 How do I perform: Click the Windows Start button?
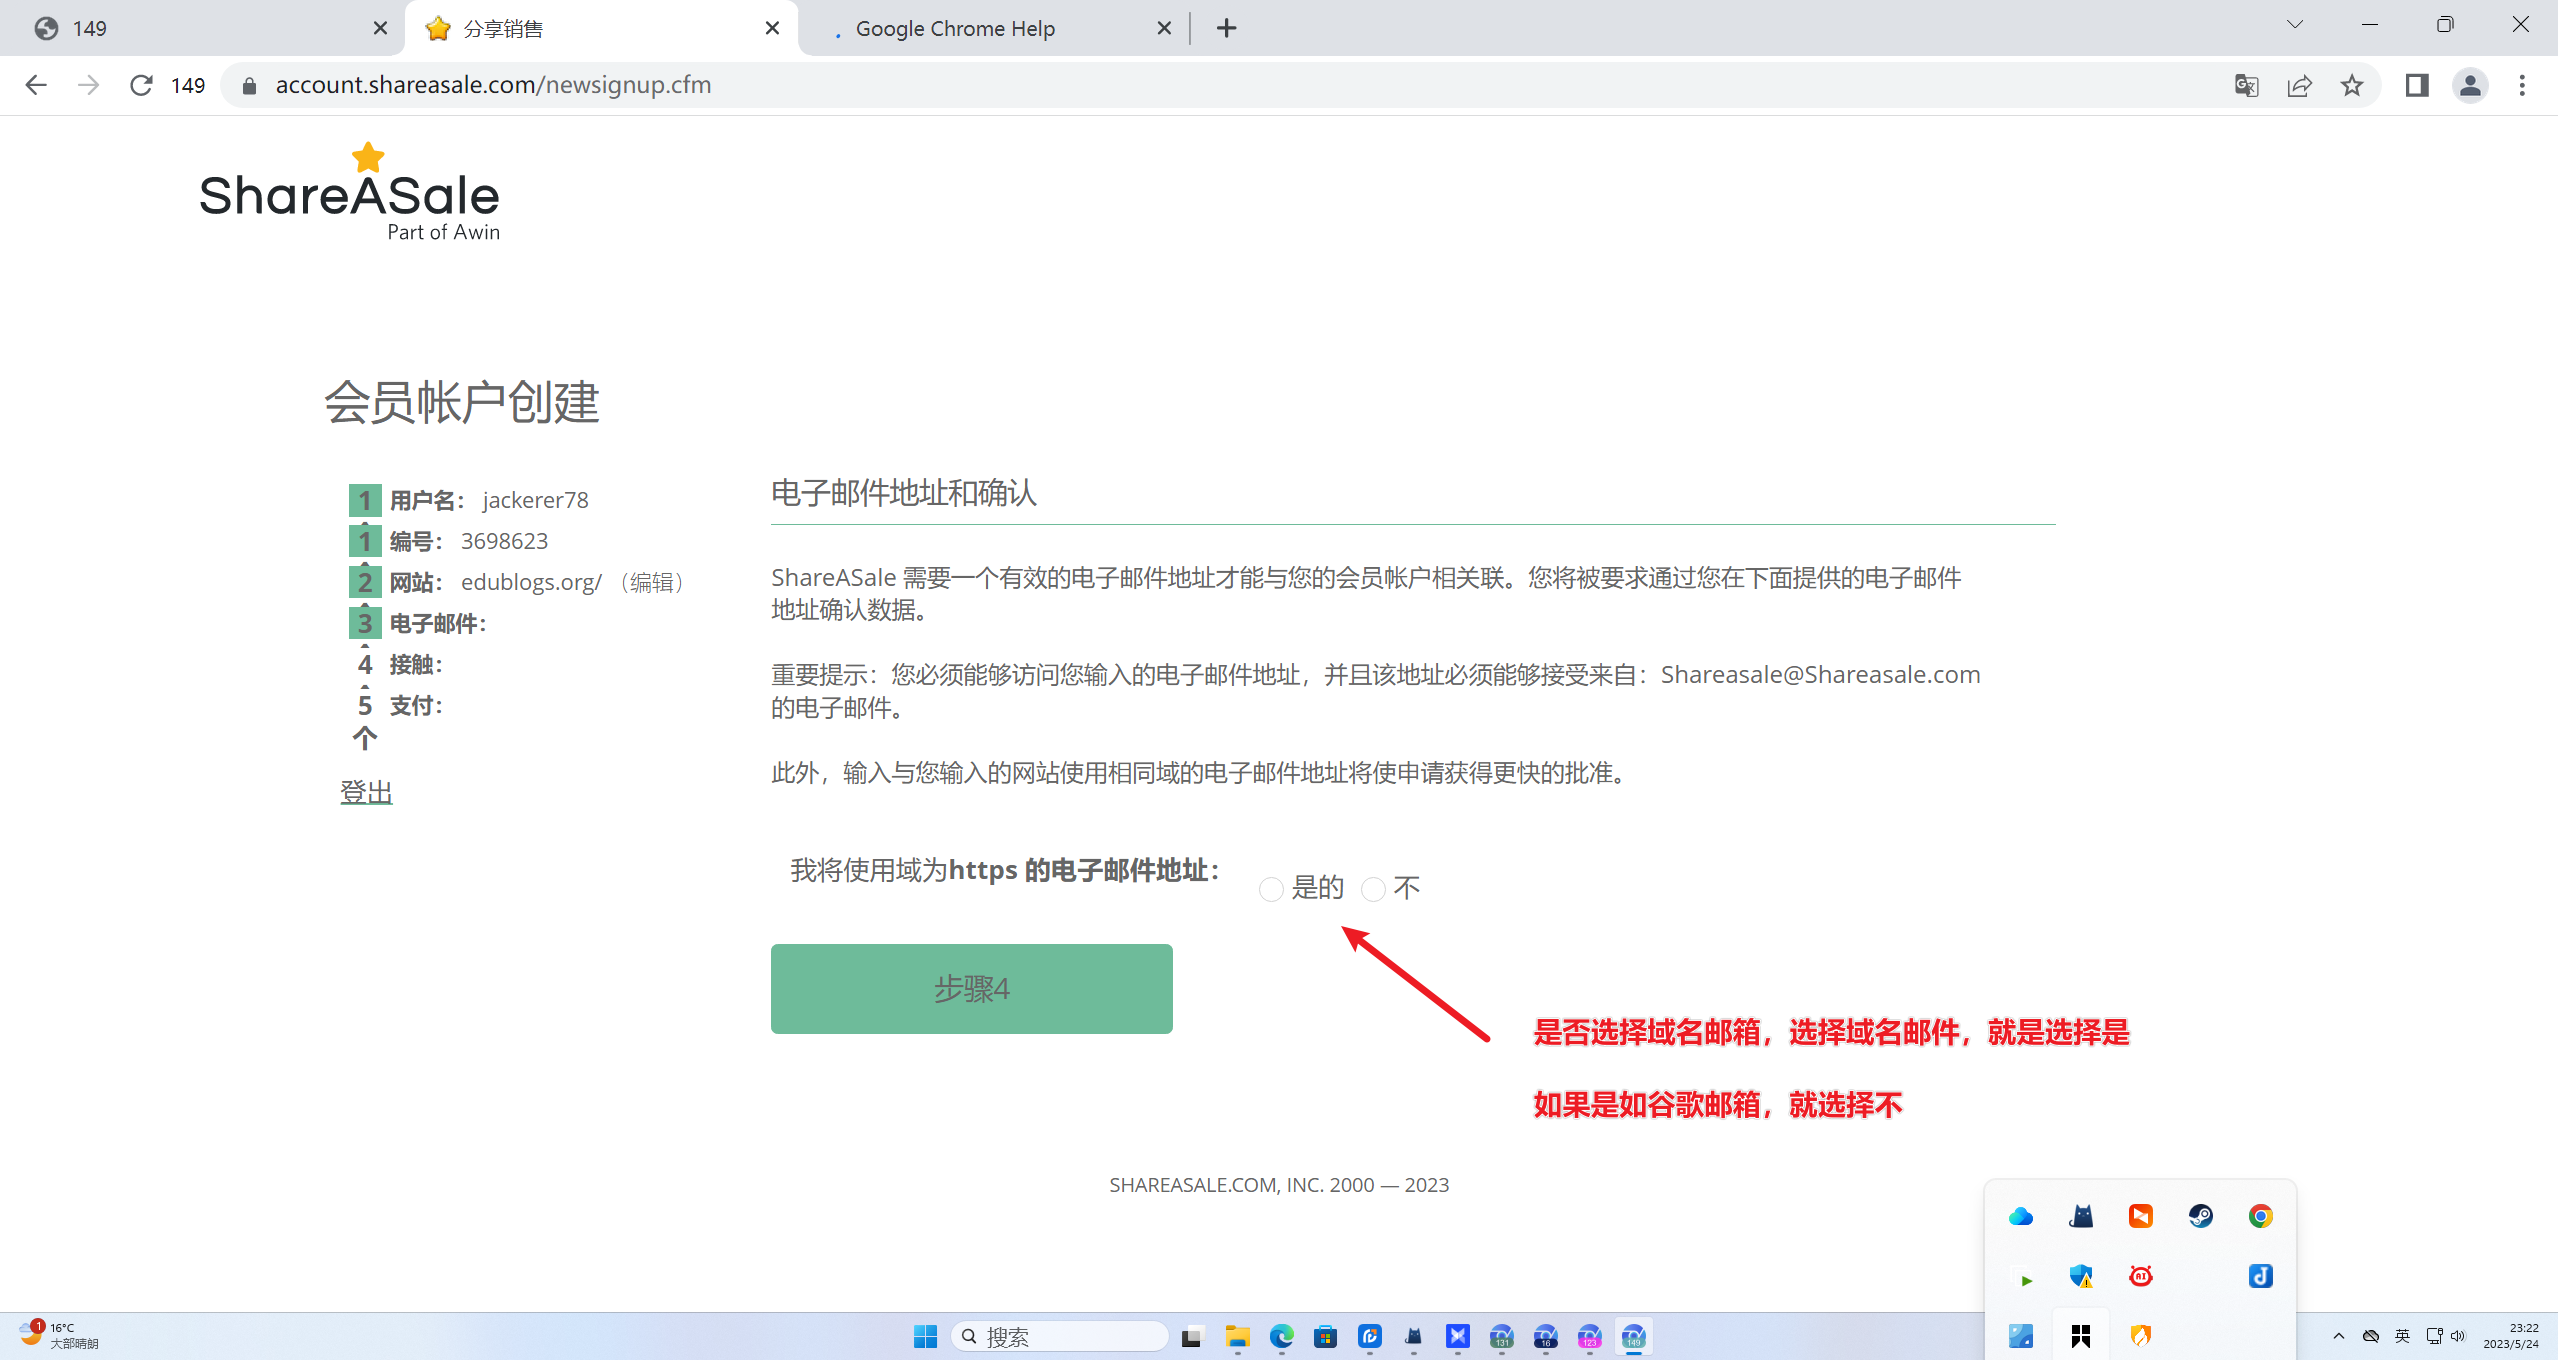925,1336
